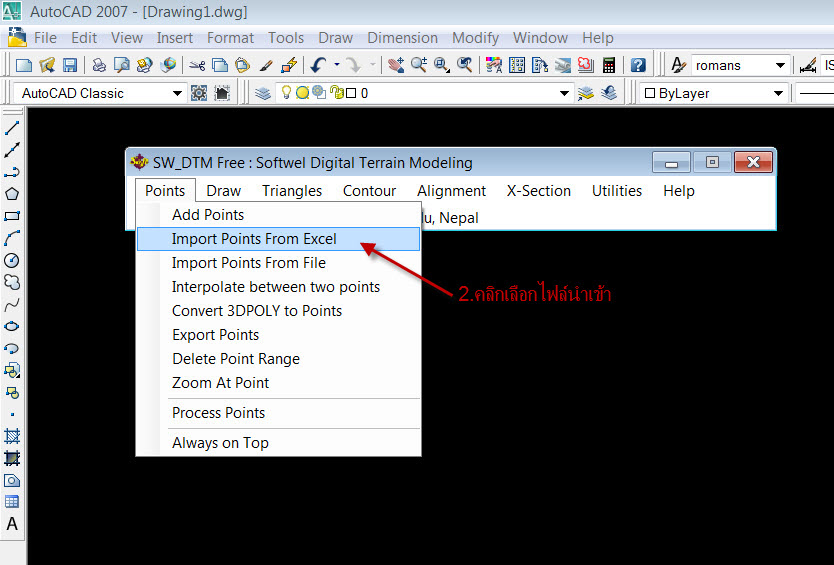Choose Import Points From Excel
The image size is (834, 565).
(278, 239)
